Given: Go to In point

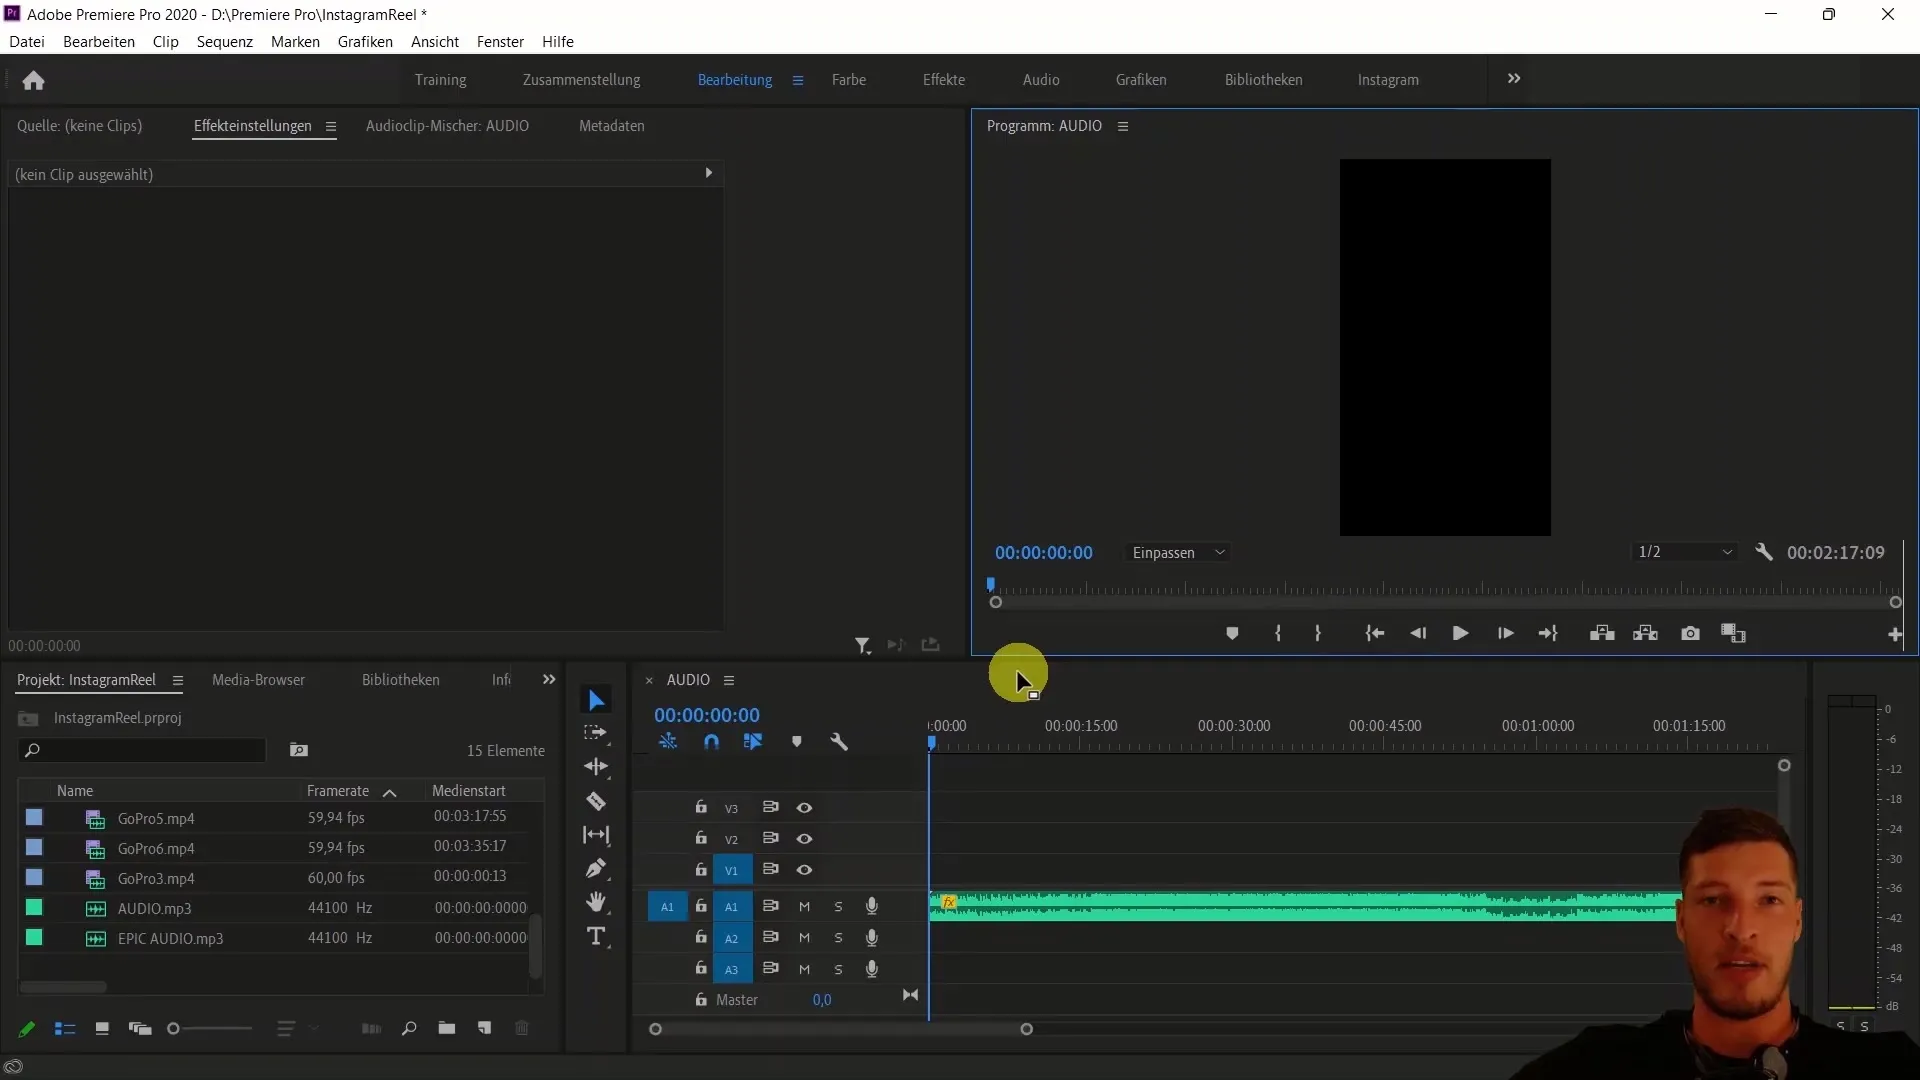Looking at the screenshot, I should [x=1375, y=634].
